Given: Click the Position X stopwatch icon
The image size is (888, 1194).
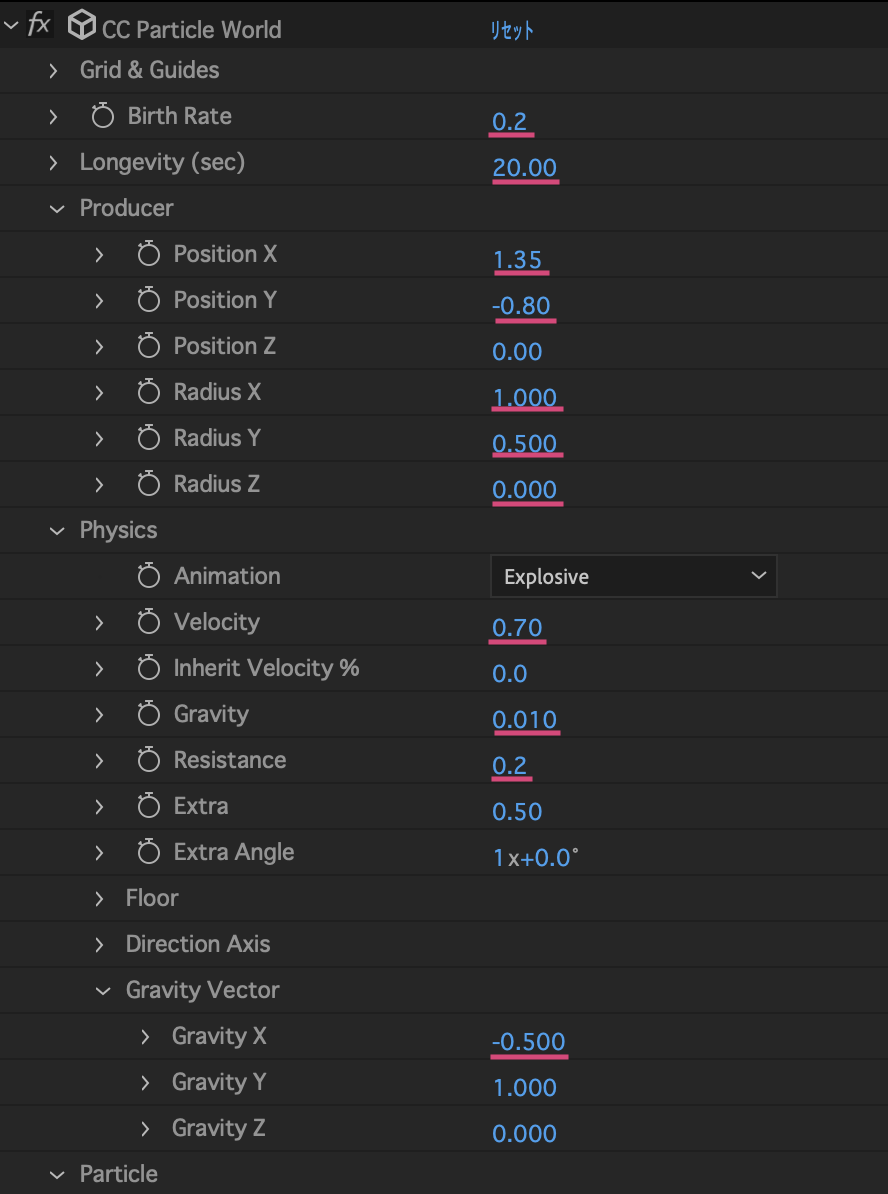Looking at the screenshot, I should pyautogui.click(x=148, y=254).
